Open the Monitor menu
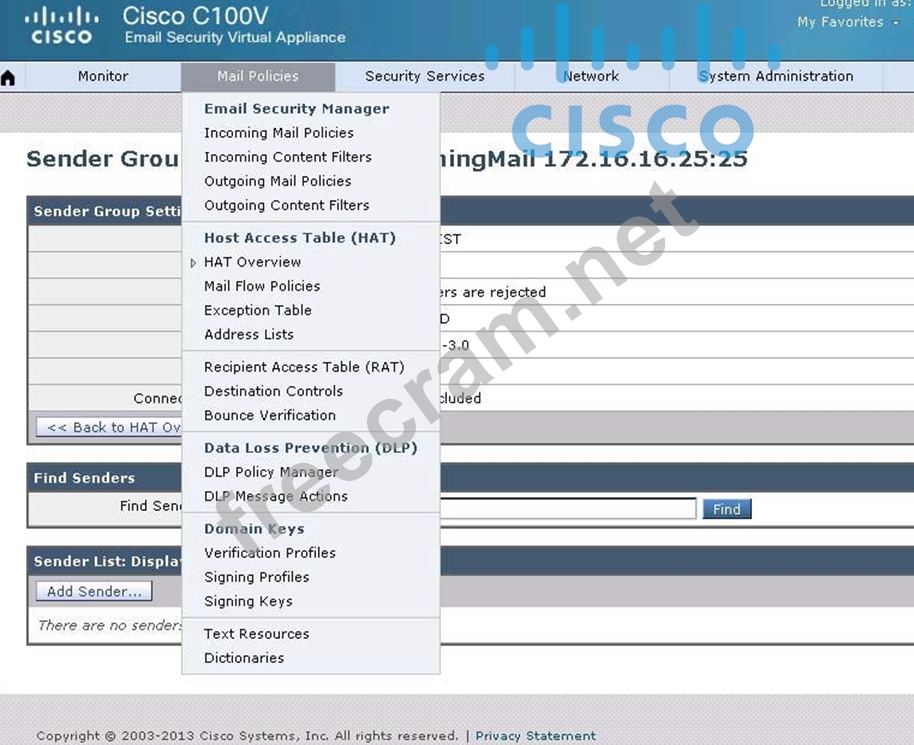The height and width of the screenshot is (745, 914). 103,76
